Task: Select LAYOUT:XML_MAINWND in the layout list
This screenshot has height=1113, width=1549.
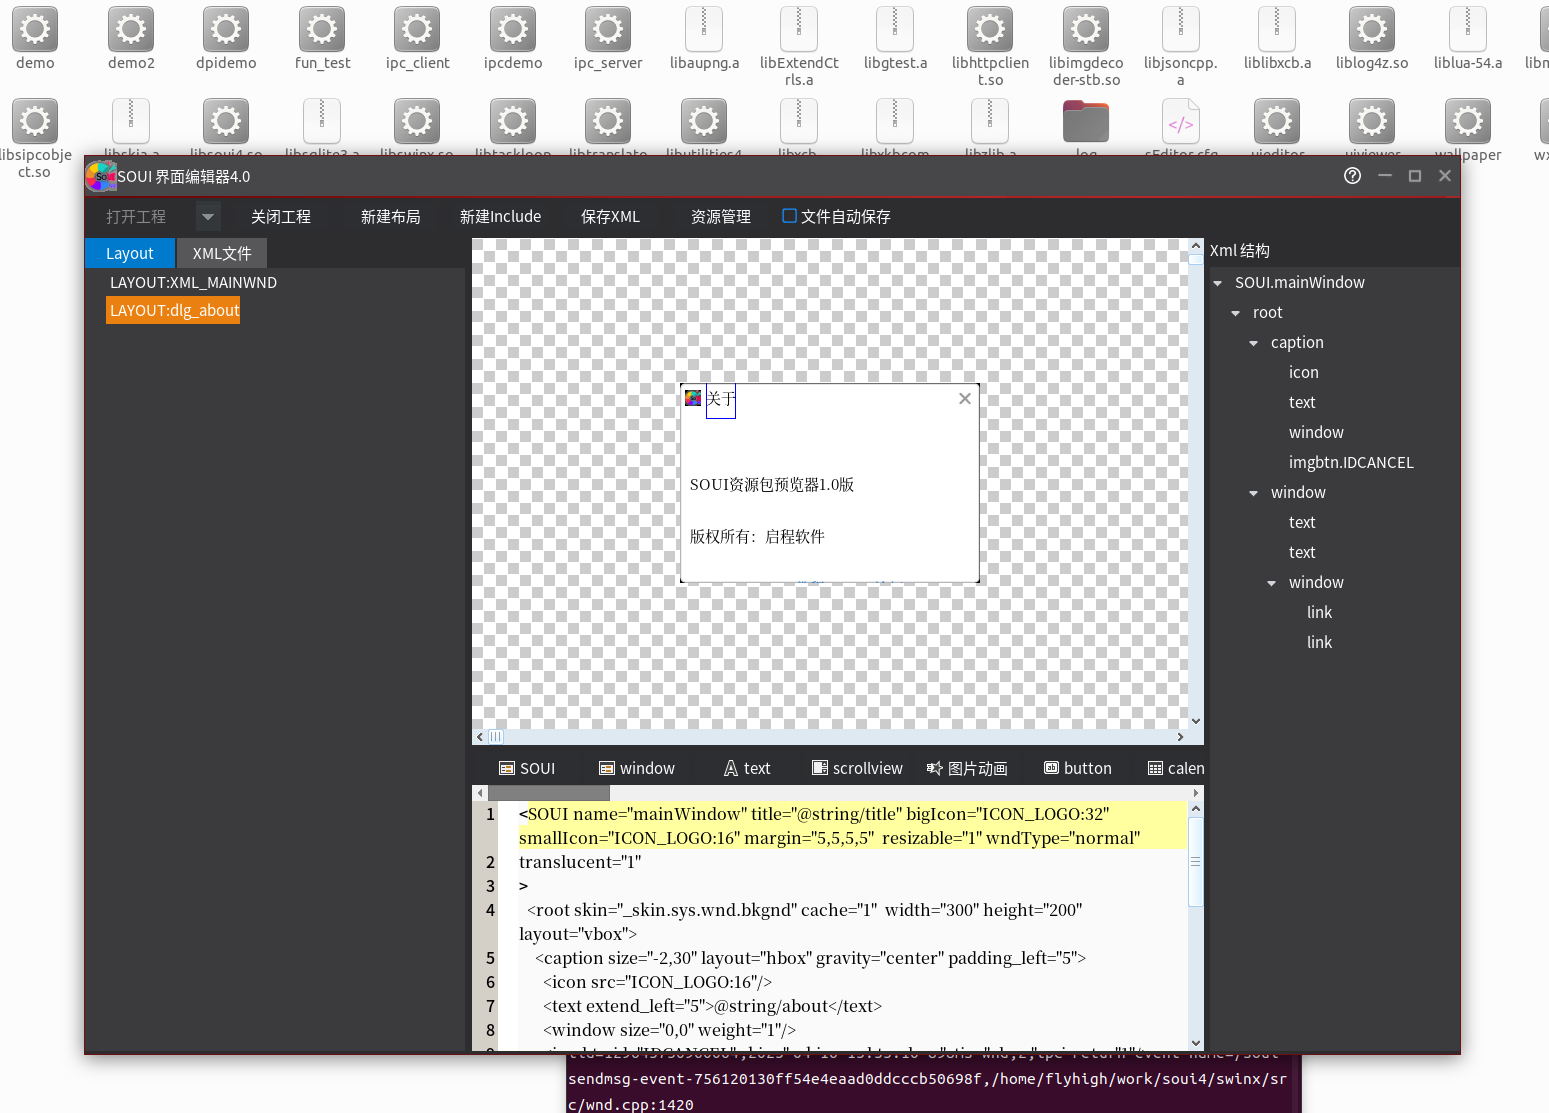Action: tap(194, 283)
